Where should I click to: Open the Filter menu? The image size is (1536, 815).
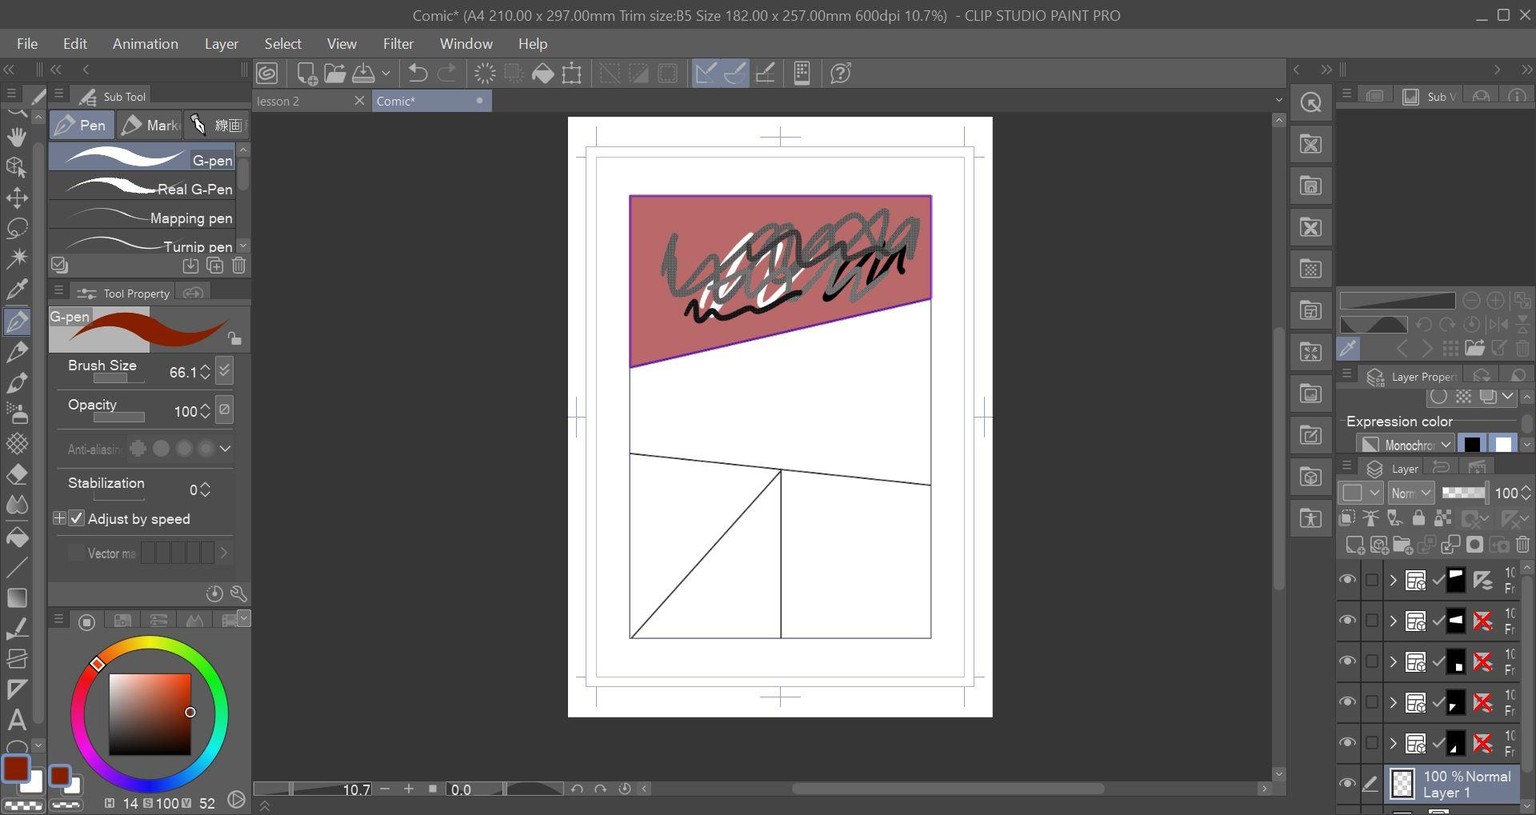click(x=398, y=44)
